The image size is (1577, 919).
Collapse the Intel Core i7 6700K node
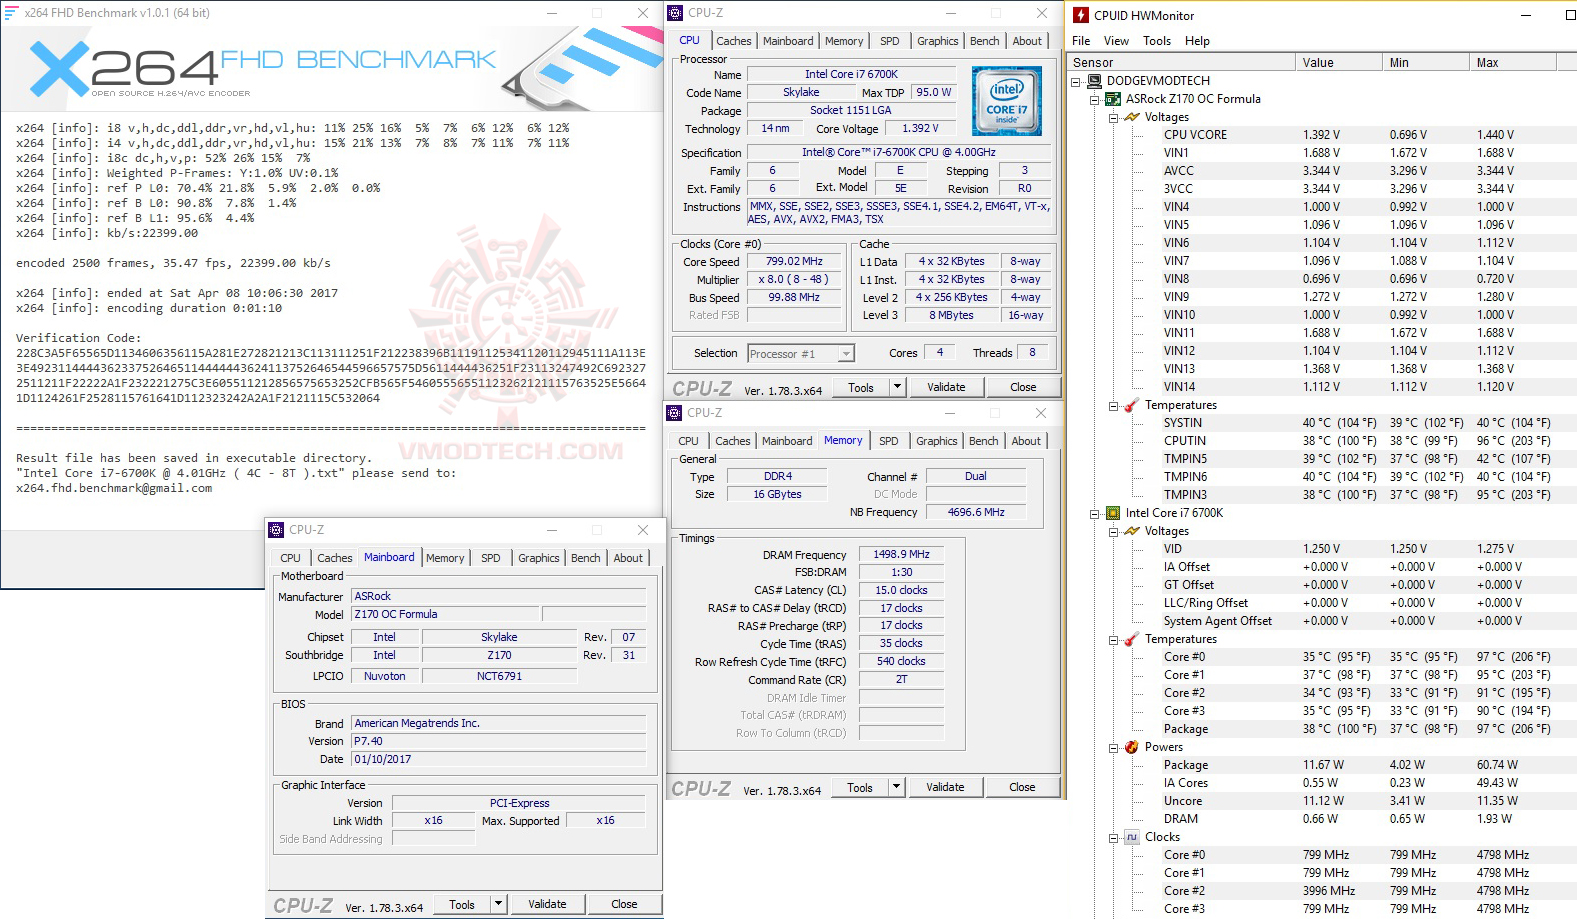tap(1094, 513)
